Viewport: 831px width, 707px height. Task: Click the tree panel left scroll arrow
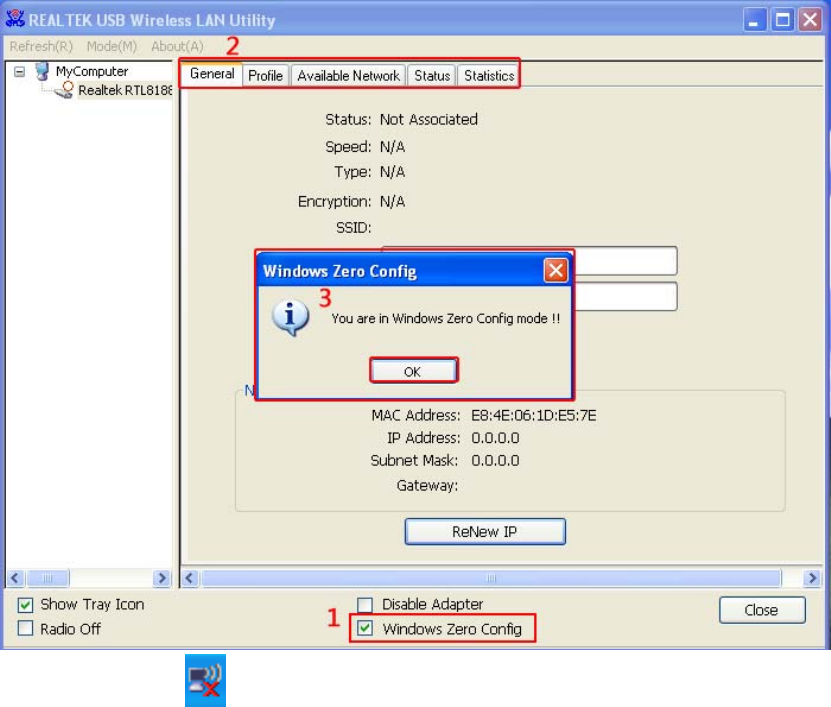(x=15, y=578)
